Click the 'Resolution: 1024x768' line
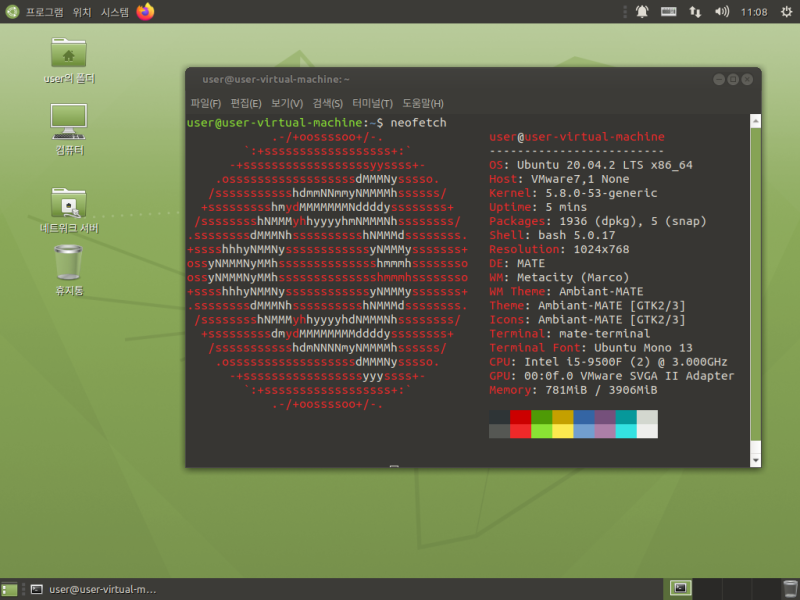800x600 pixels. (559, 249)
